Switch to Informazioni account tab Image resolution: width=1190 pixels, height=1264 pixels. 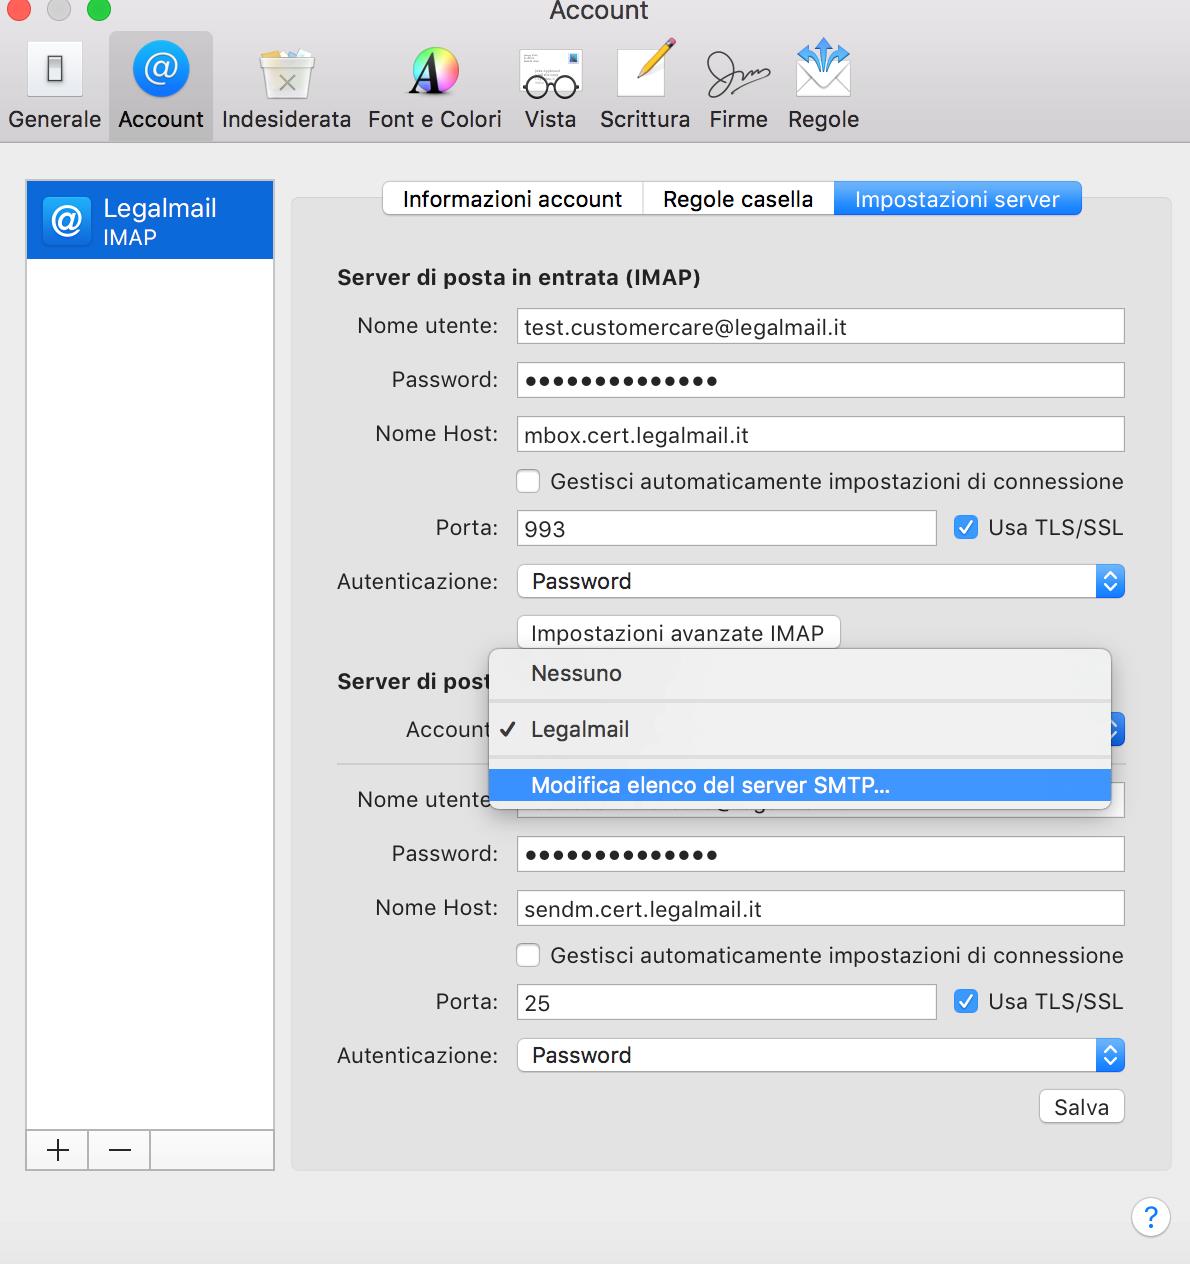pyautogui.click(x=512, y=199)
